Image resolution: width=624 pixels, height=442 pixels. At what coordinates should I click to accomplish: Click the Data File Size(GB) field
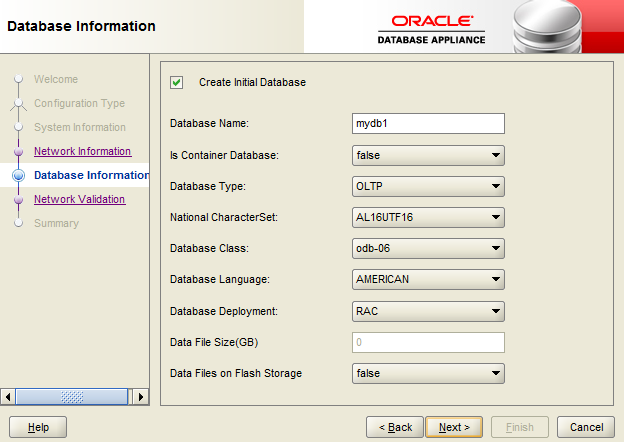coord(428,342)
